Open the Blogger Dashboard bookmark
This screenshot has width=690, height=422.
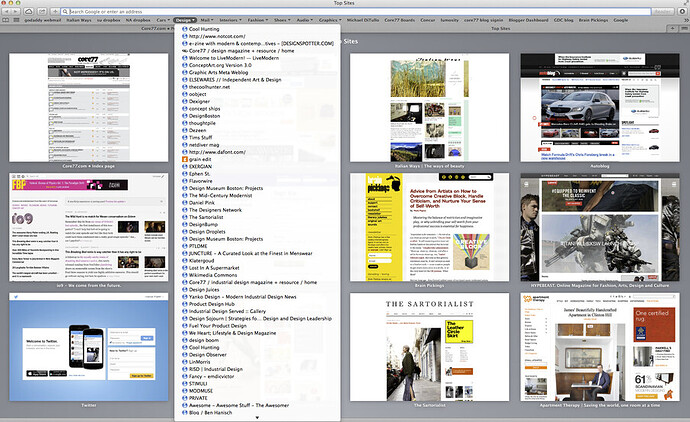[x=529, y=20]
